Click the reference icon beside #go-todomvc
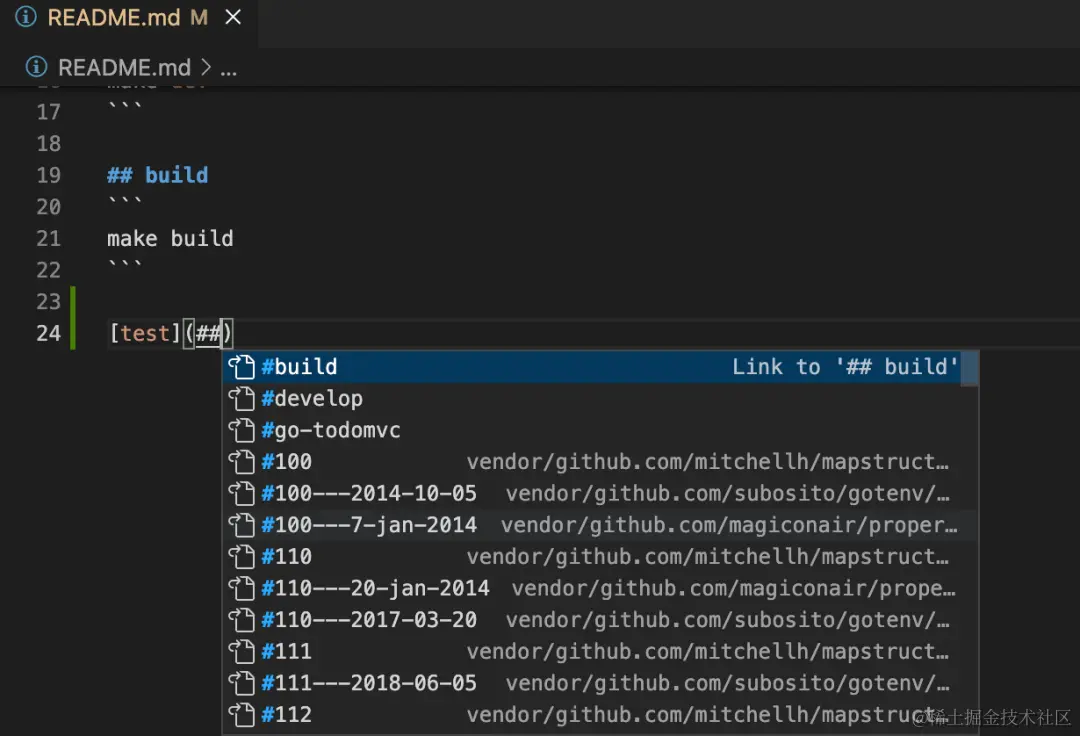1080x736 pixels. (242, 430)
